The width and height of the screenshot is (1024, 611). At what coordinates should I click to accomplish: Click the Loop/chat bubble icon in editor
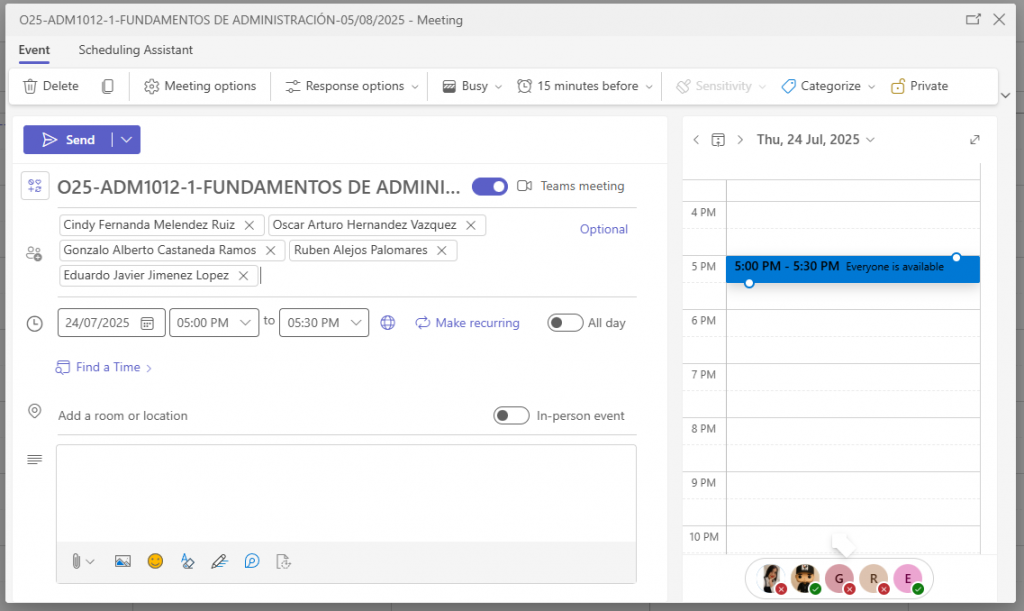pos(252,561)
